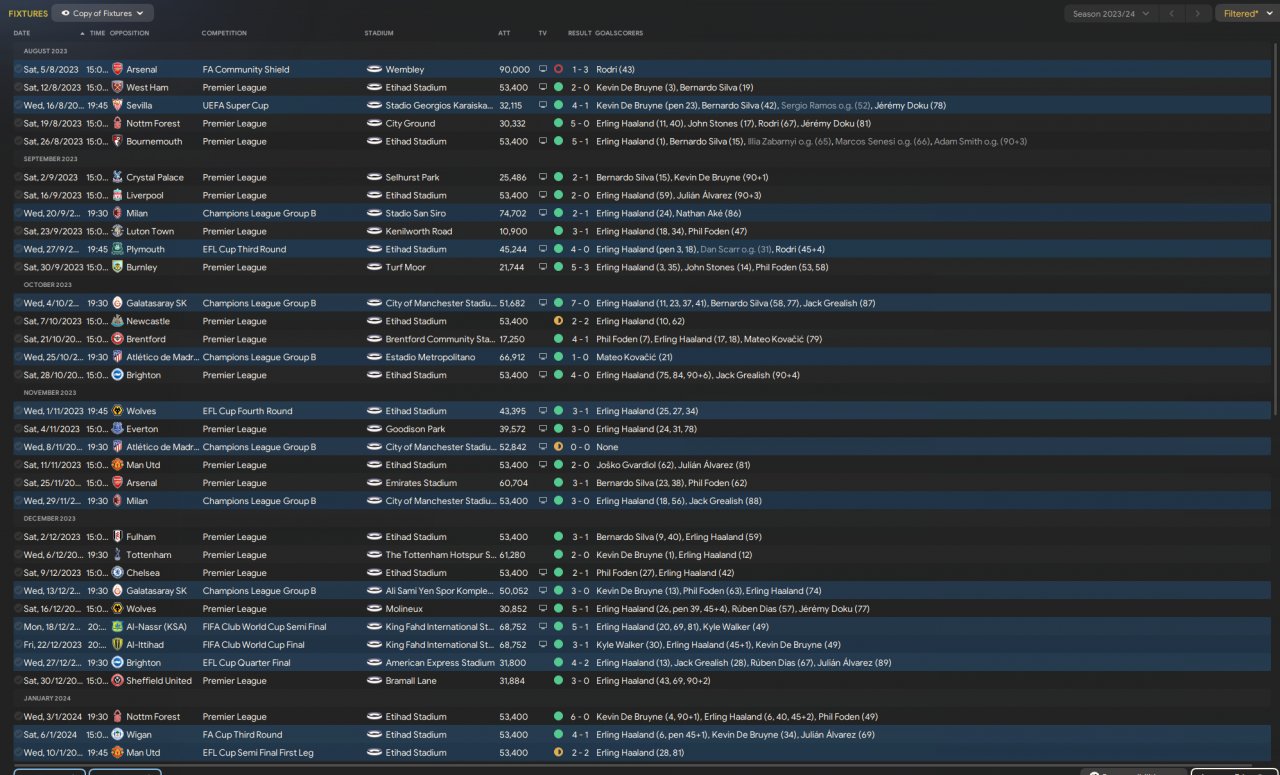The width and height of the screenshot is (1280, 775).
Task: Click the UEFA Super Cup competition name
Action: 235,106
